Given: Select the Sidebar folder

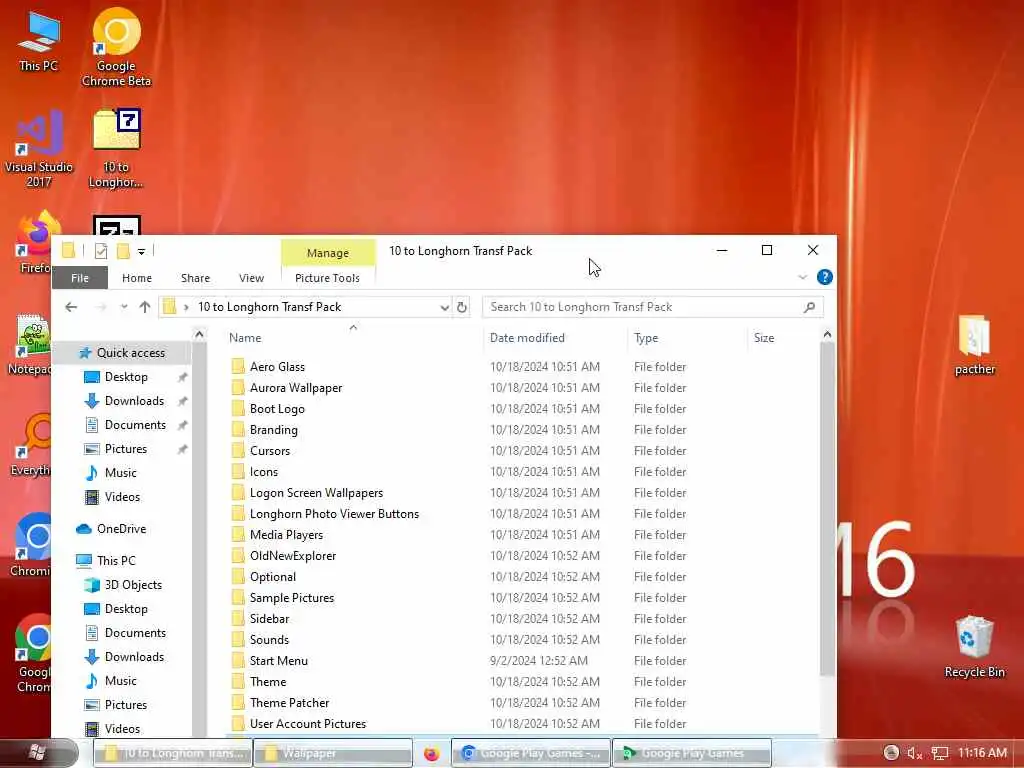Looking at the screenshot, I should [x=269, y=618].
